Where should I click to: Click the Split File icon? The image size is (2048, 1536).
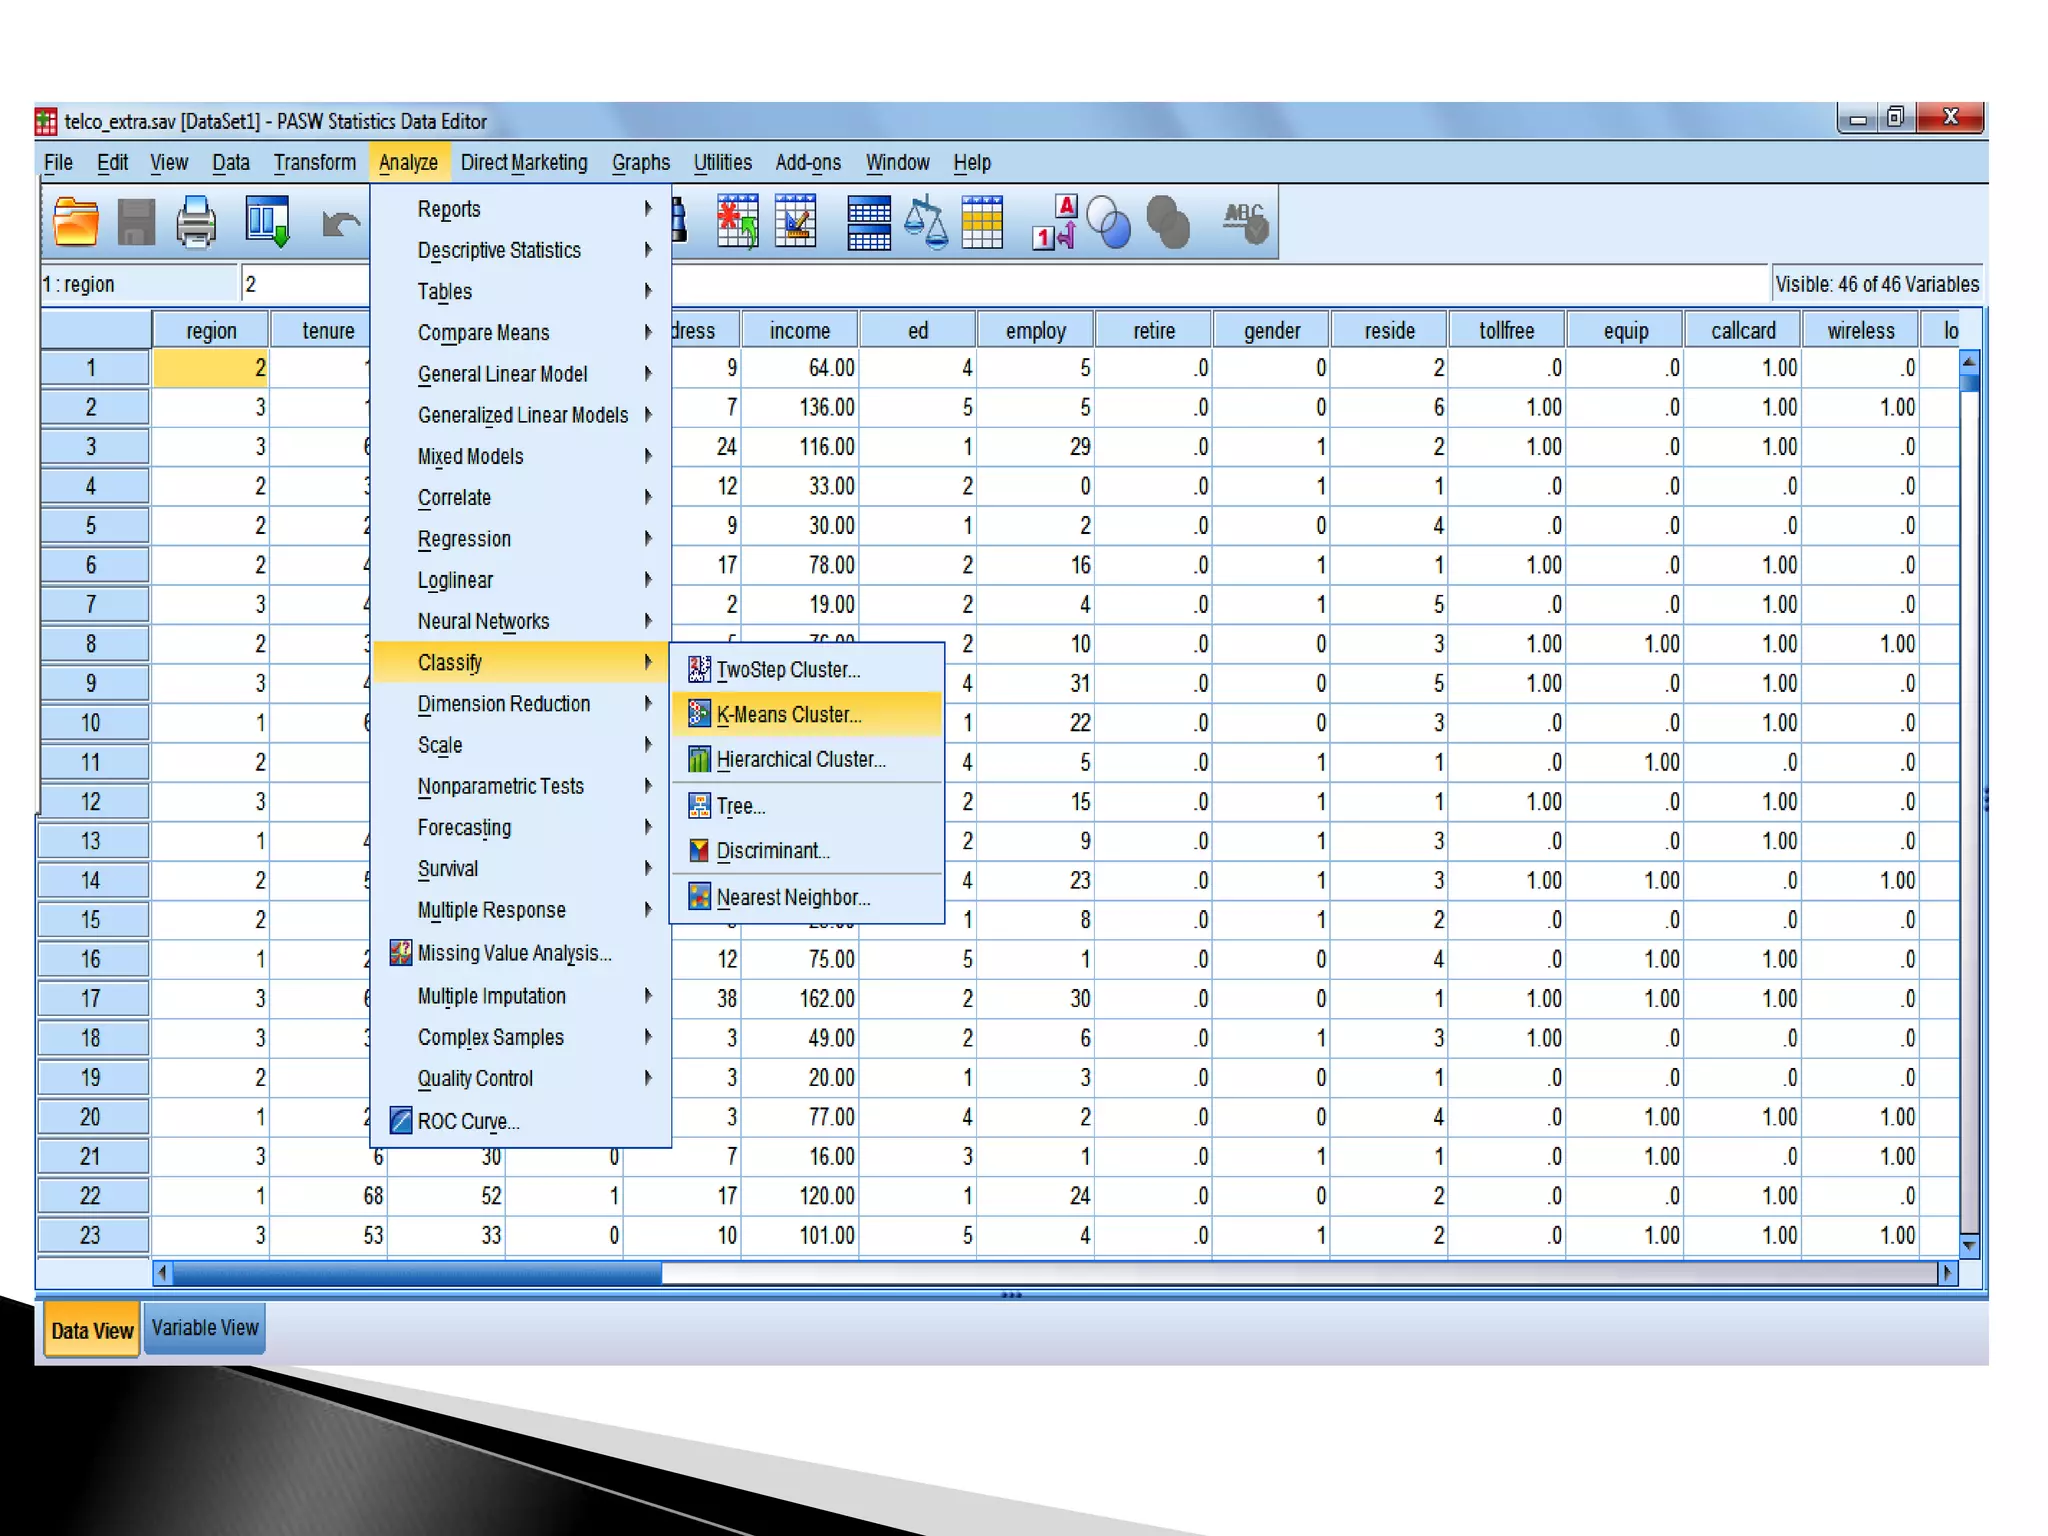click(x=868, y=222)
